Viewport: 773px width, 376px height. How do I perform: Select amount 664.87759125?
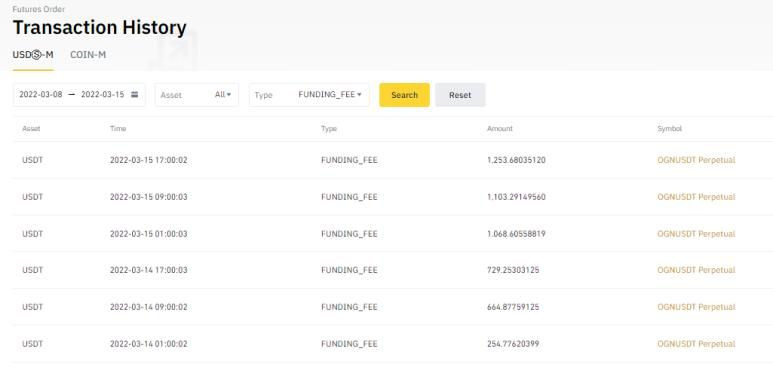[x=513, y=307]
